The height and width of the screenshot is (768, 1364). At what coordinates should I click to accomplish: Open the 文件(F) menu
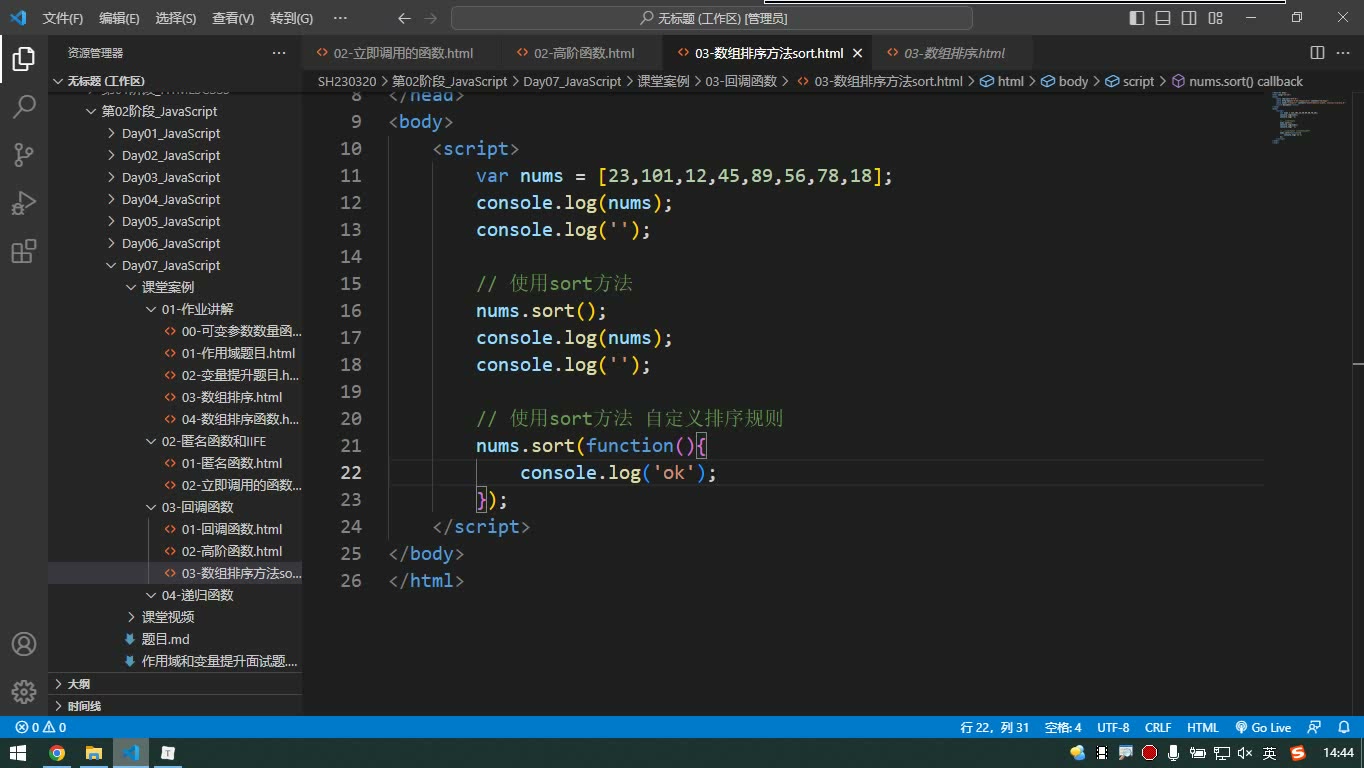63,18
